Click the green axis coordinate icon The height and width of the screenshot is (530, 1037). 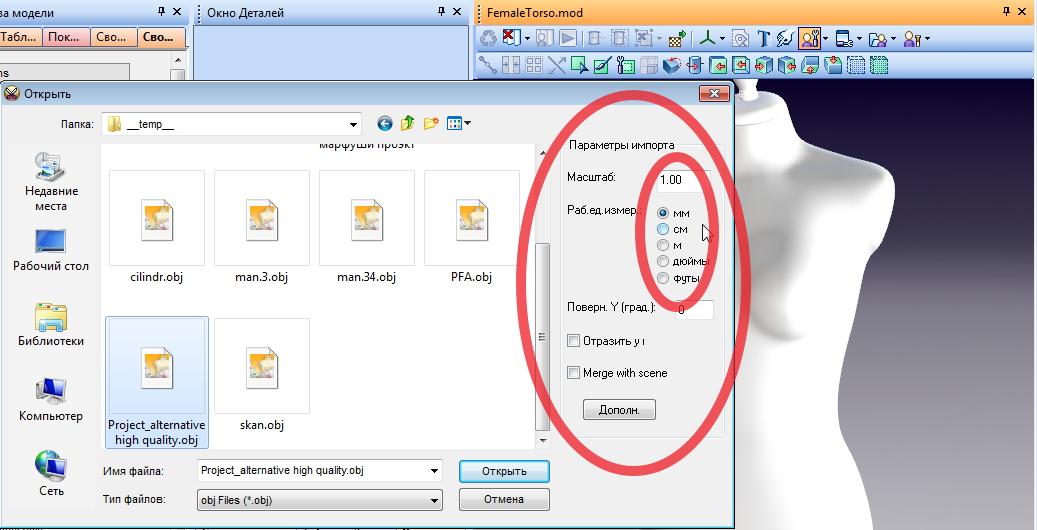708,38
